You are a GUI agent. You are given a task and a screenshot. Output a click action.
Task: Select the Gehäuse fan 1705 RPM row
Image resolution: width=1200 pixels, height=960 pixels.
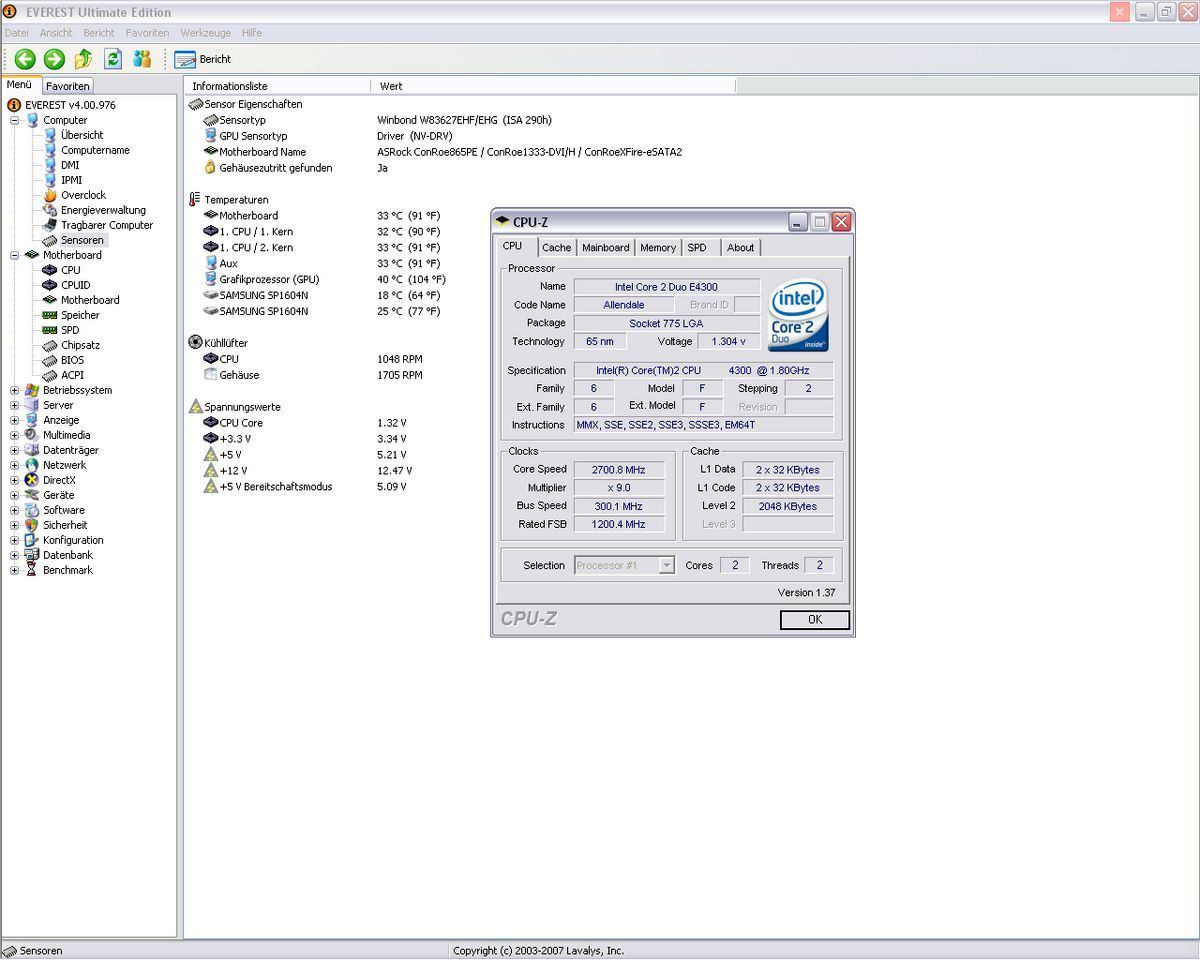[x=313, y=375]
